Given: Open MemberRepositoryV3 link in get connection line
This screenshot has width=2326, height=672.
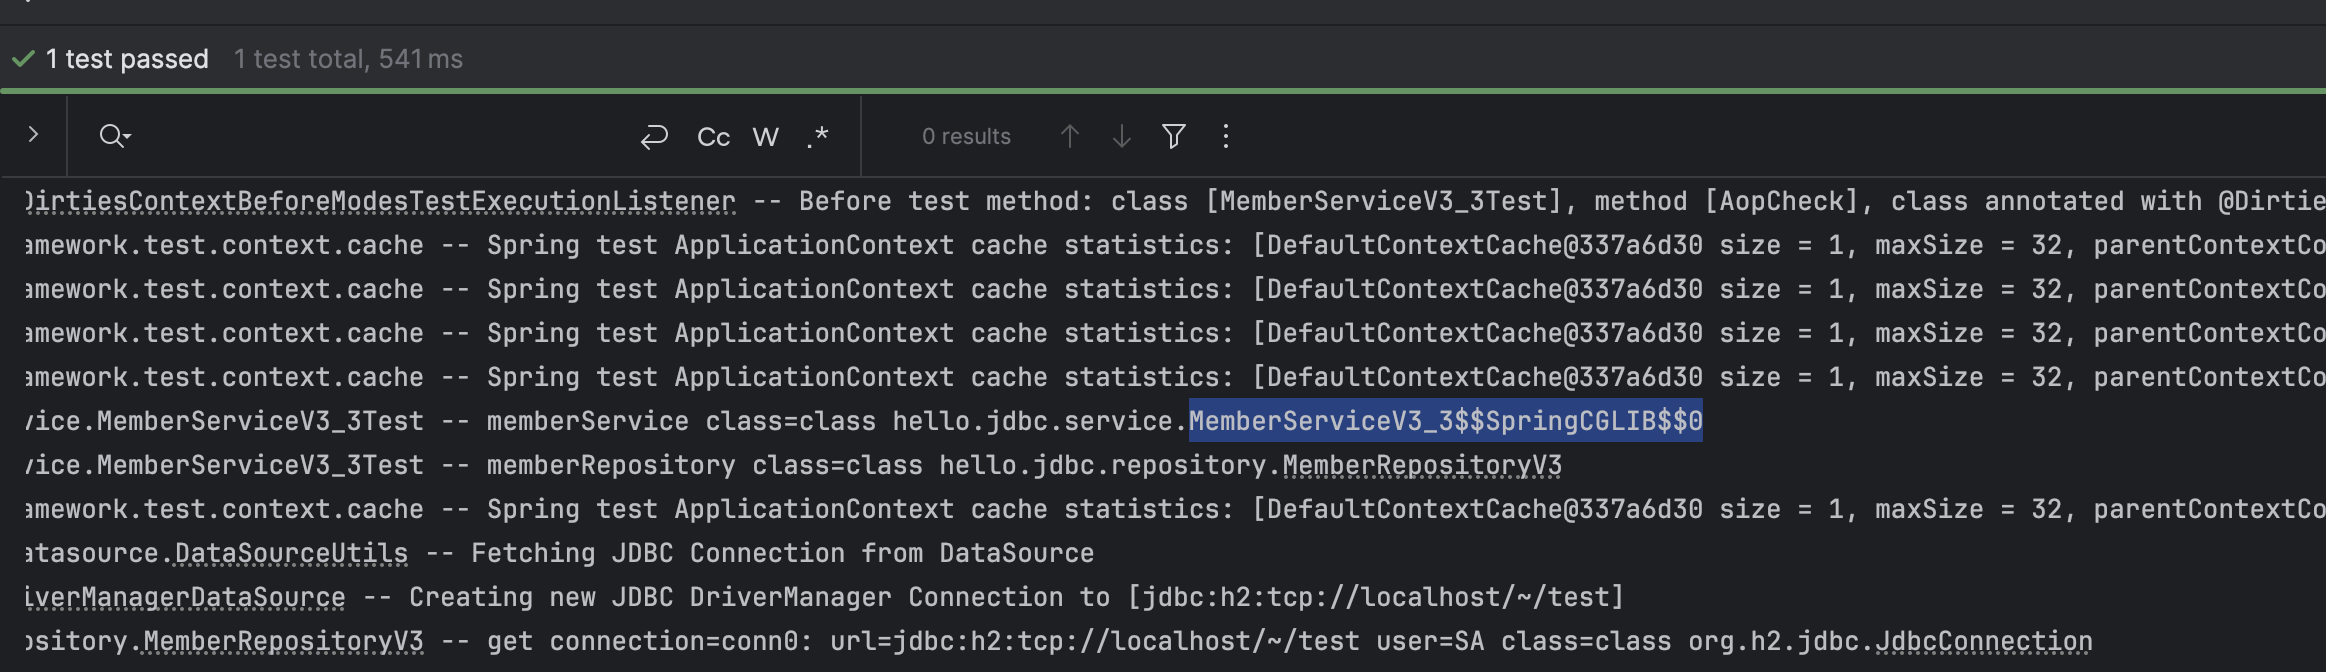Looking at the screenshot, I should (283, 641).
